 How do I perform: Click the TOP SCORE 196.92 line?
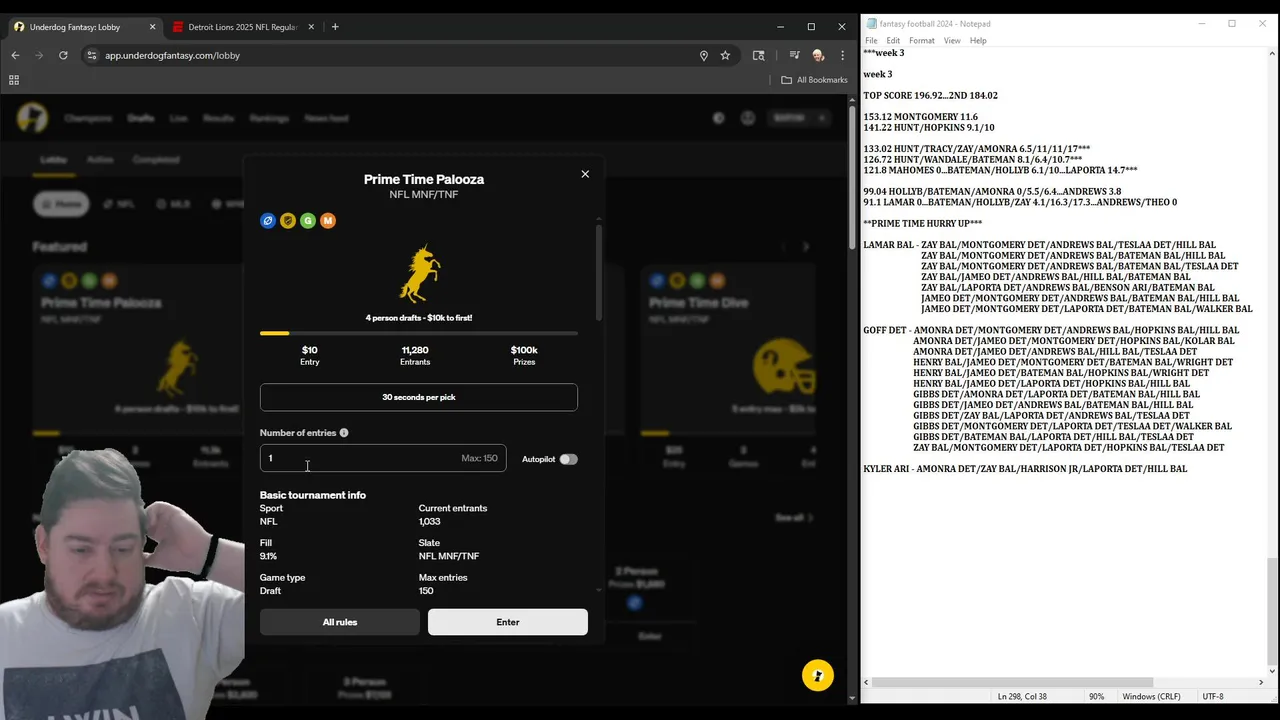930,96
